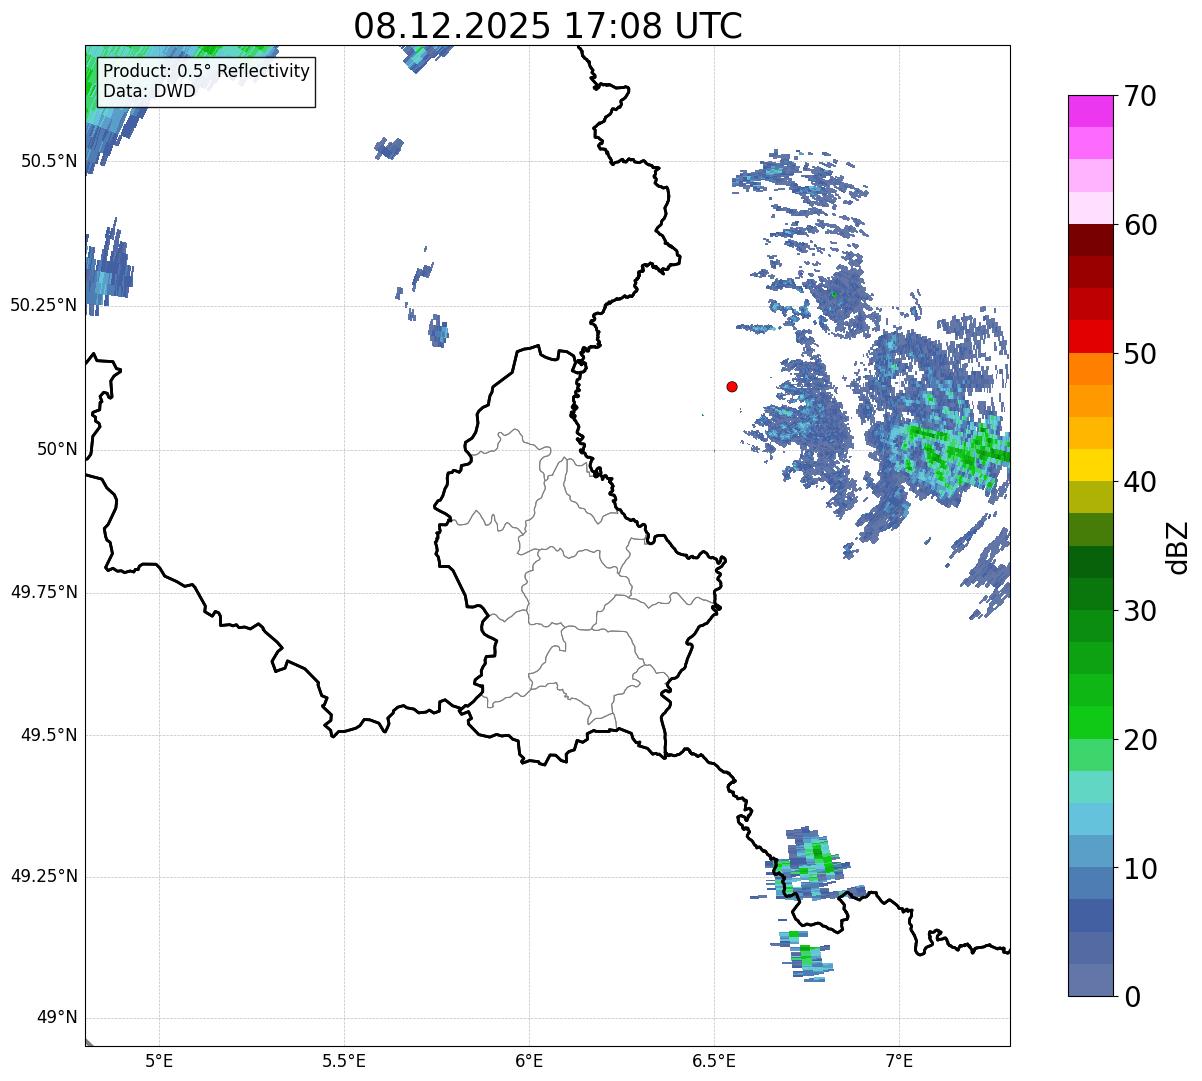Click the 6.5°E longitude label
The height and width of the screenshot is (1081, 1202).
pos(714,1060)
